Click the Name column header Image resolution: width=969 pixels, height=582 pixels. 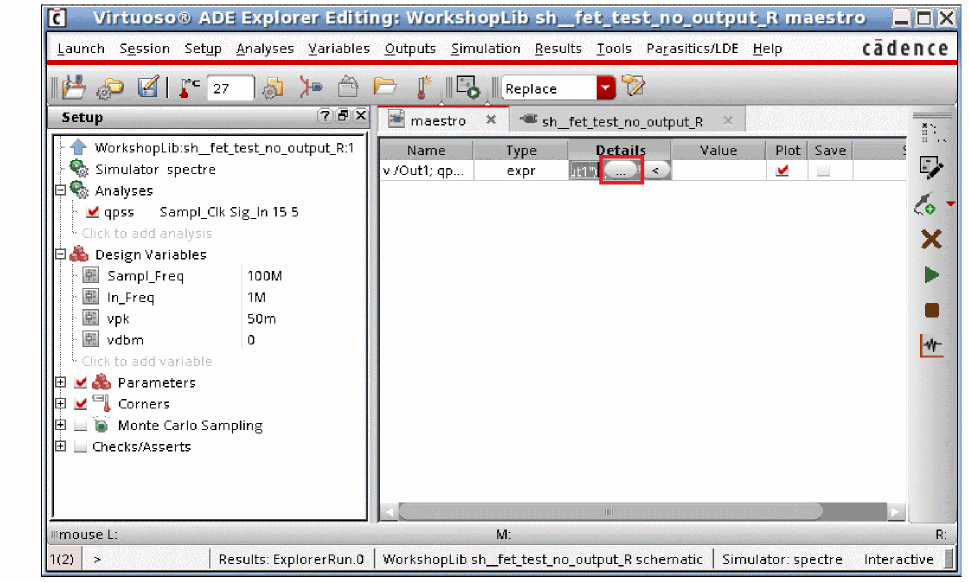pos(426,150)
